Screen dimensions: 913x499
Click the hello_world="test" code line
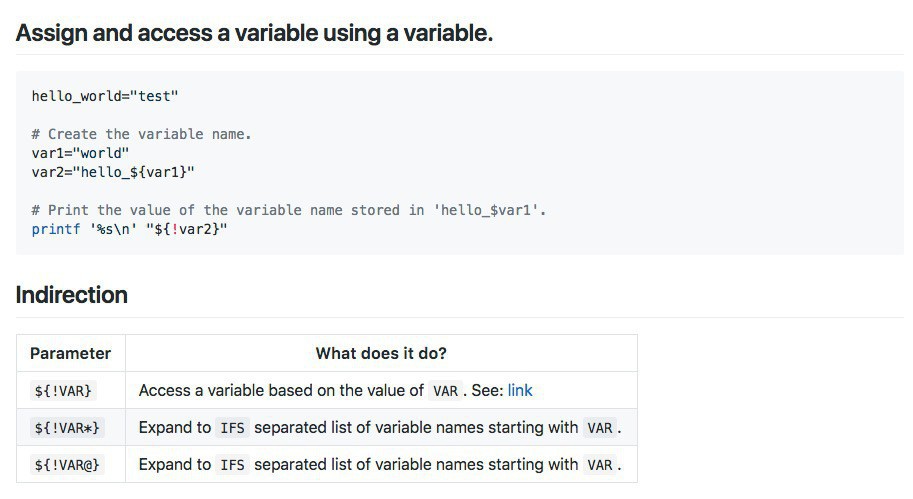point(105,96)
